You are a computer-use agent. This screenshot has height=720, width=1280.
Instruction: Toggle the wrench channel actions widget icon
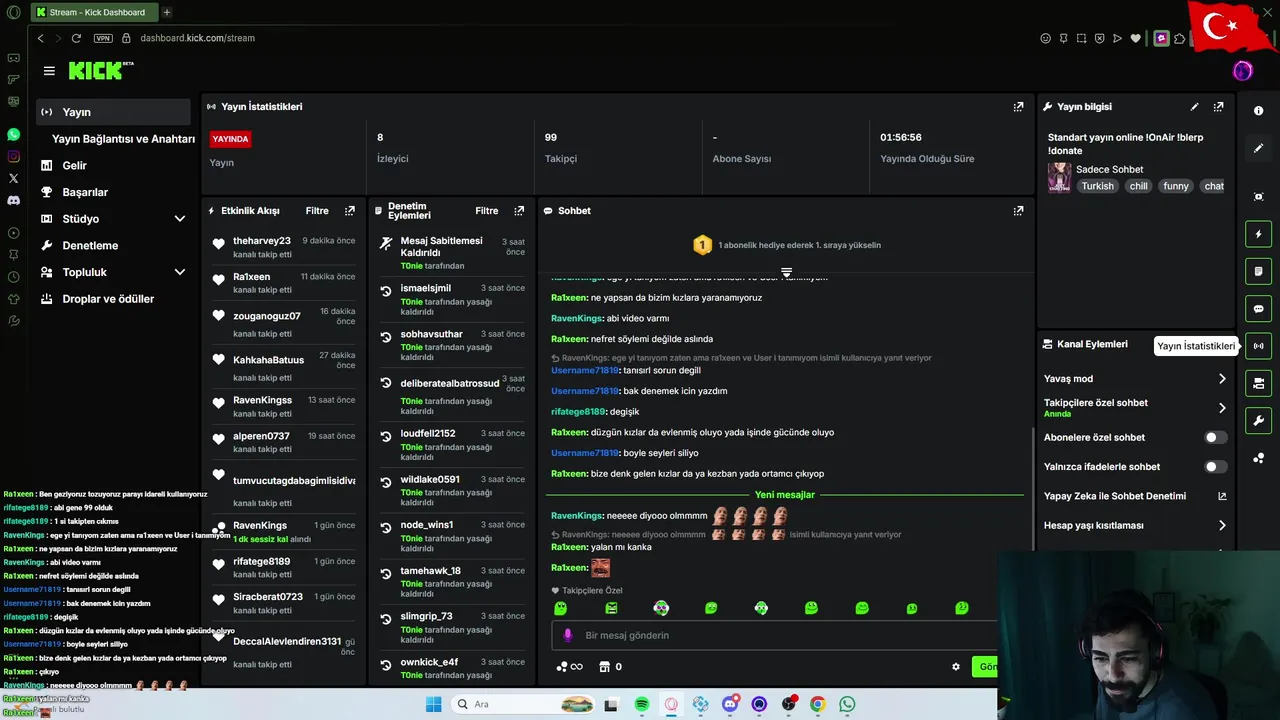pos(1259,420)
